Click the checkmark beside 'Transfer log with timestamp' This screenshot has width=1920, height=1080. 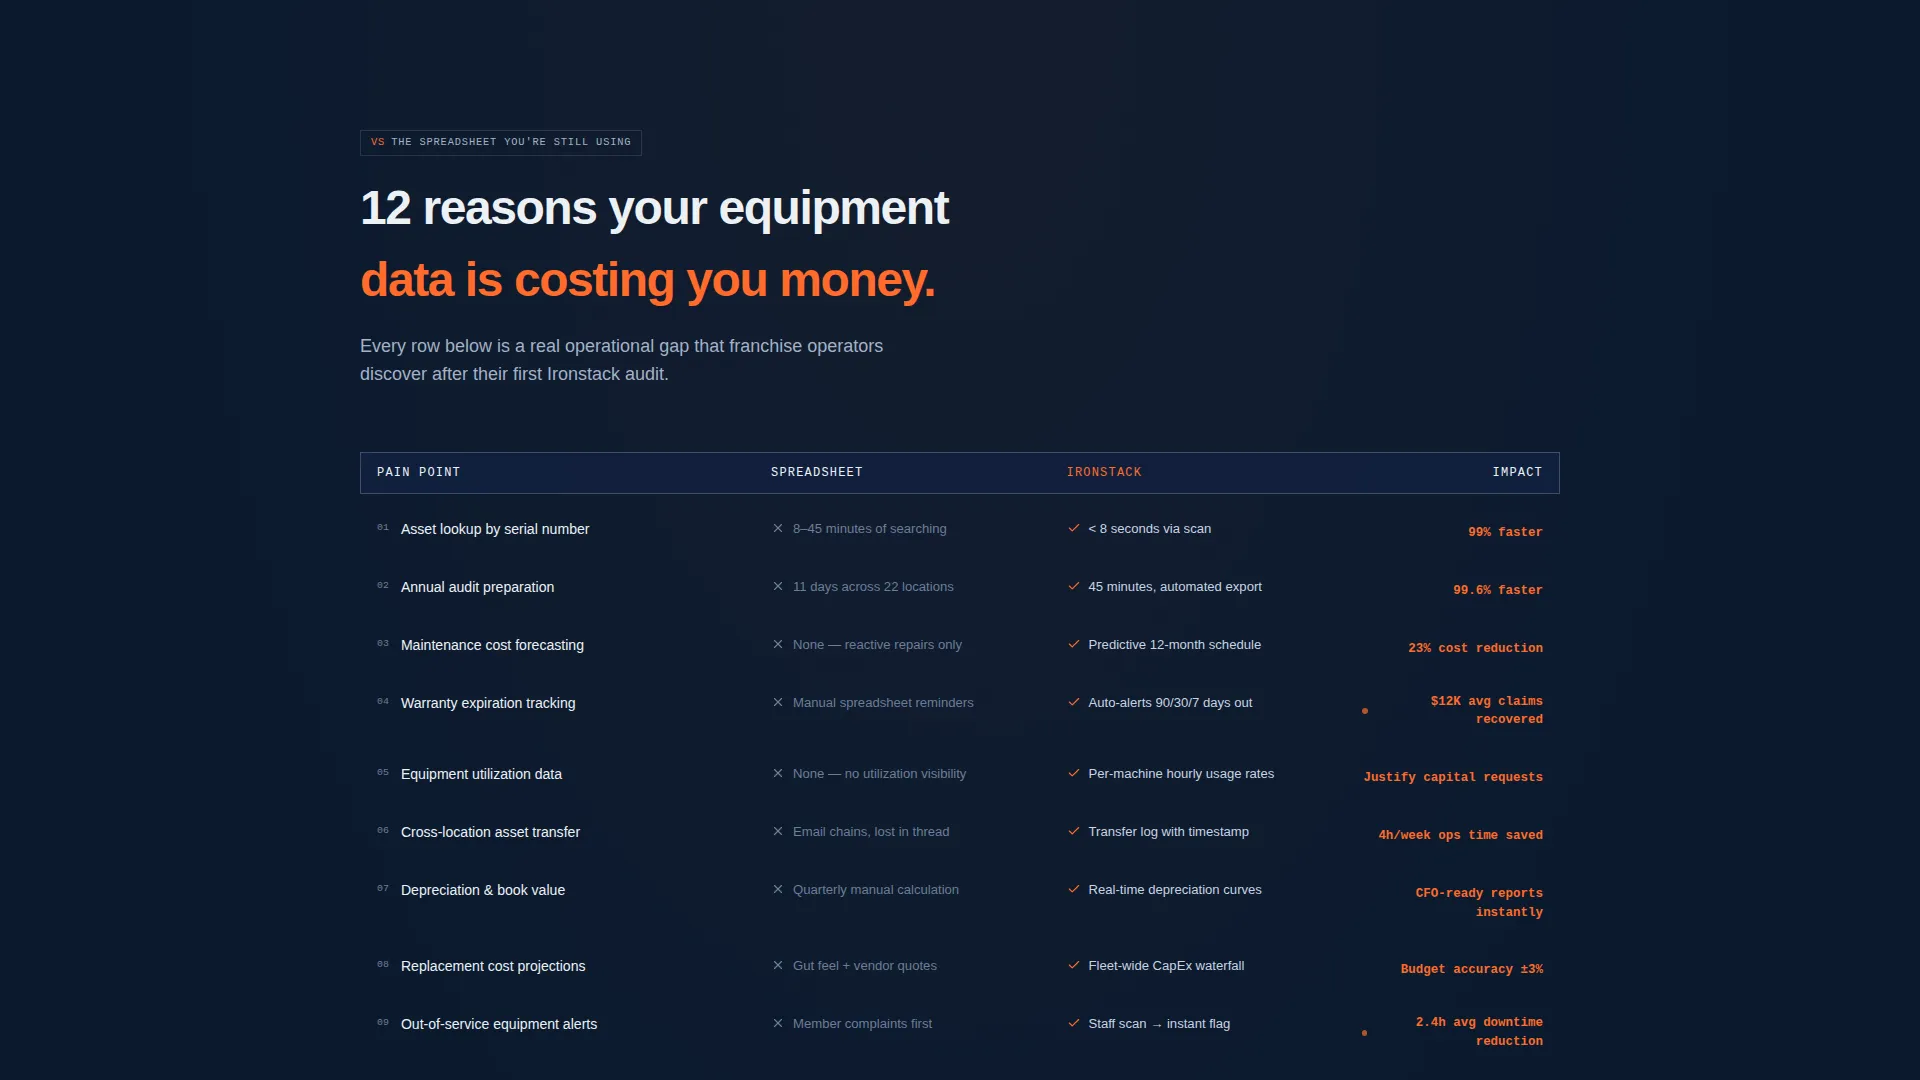click(1074, 831)
